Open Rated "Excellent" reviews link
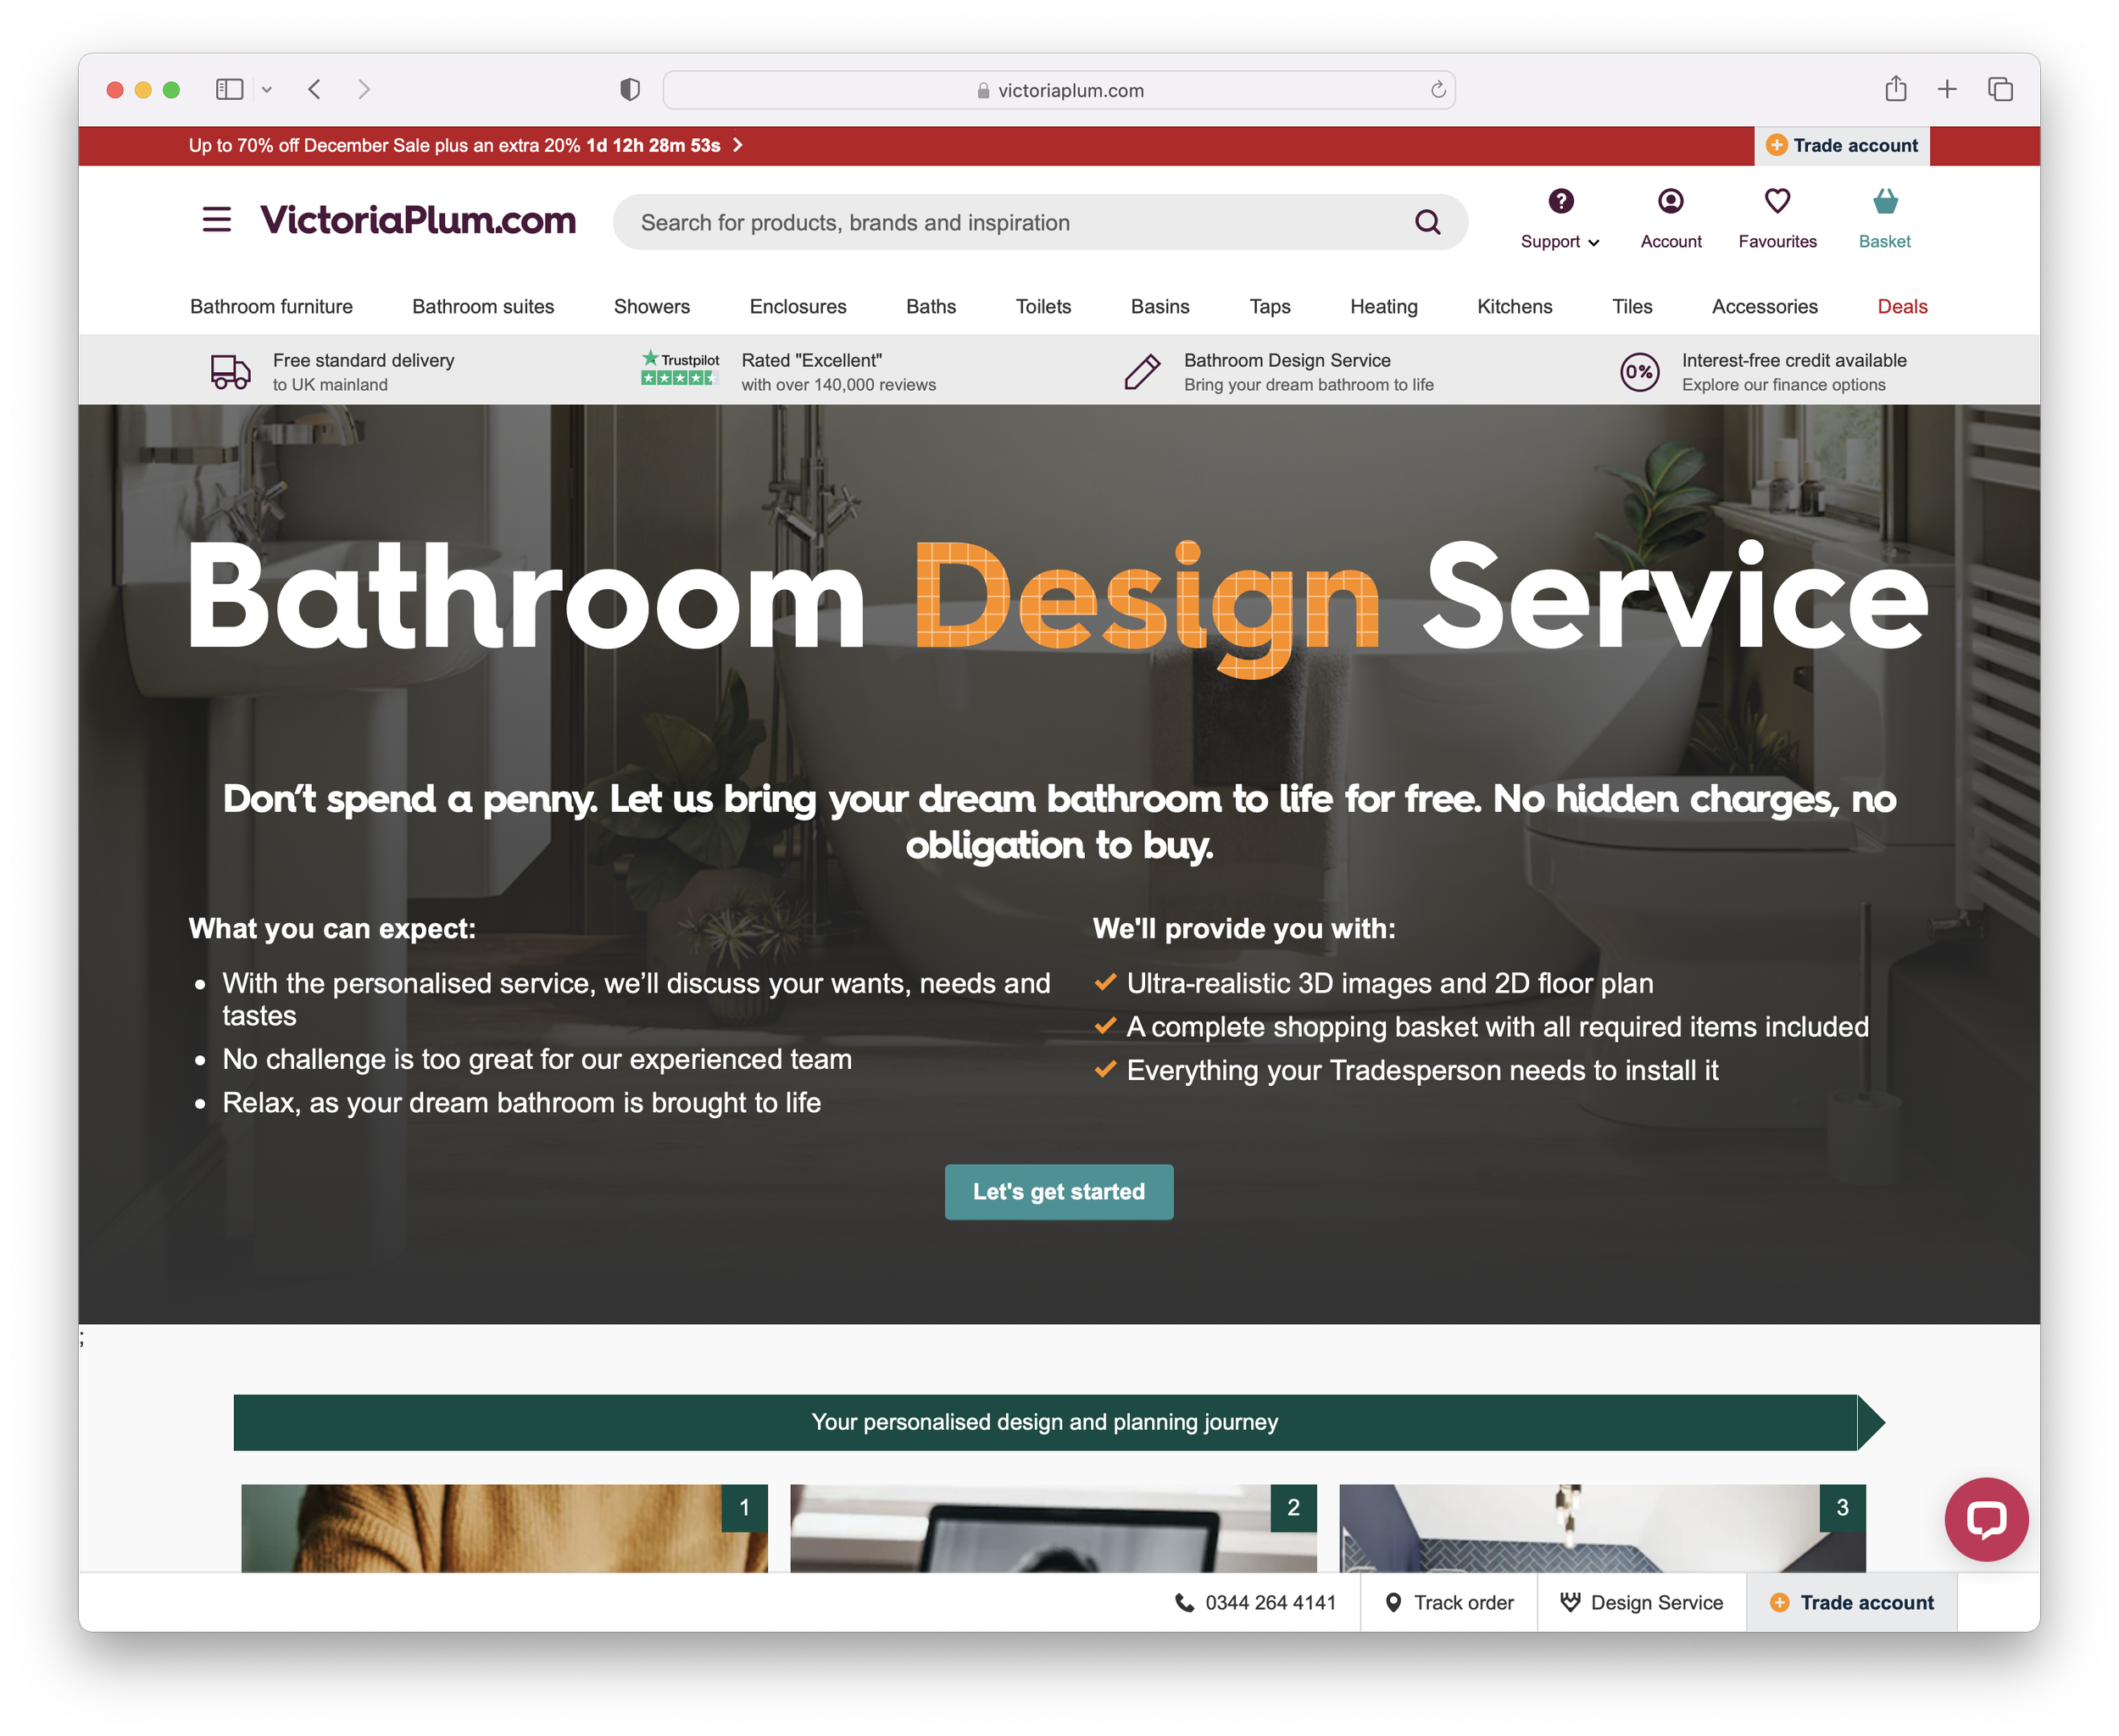This screenshot has width=2119, height=1736. 788,371
